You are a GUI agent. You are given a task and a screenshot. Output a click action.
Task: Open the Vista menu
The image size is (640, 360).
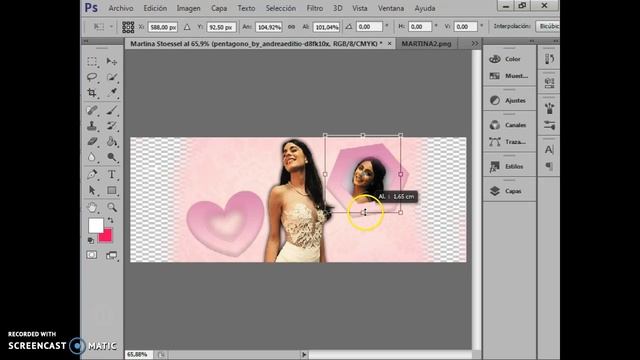click(x=360, y=8)
